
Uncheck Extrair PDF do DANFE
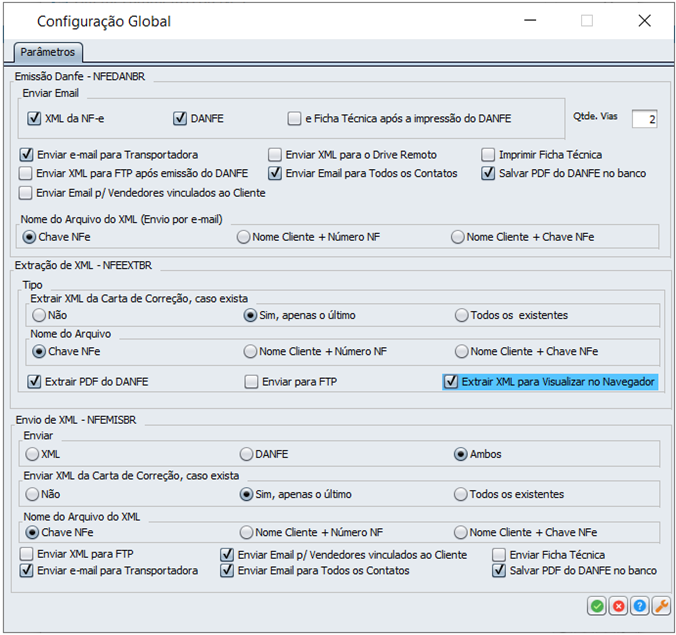(35, 381)
